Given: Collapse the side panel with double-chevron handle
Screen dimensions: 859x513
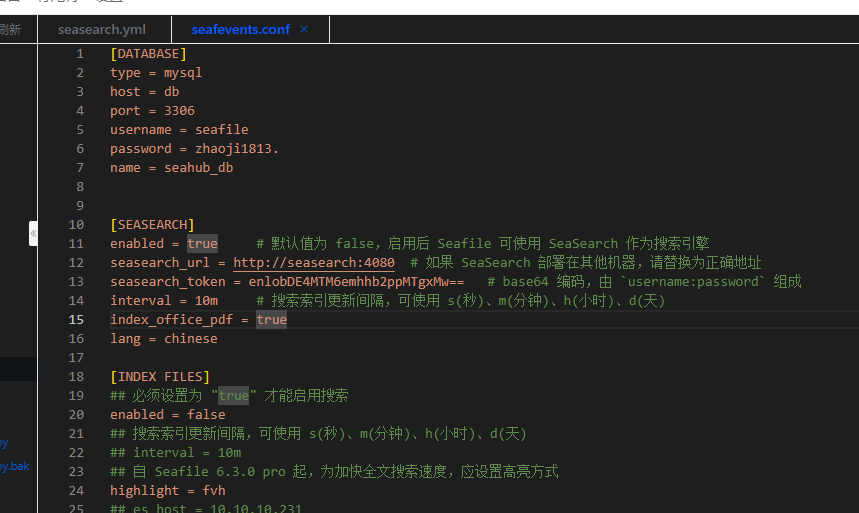Looking at the screenshot, I should point(33,233).
